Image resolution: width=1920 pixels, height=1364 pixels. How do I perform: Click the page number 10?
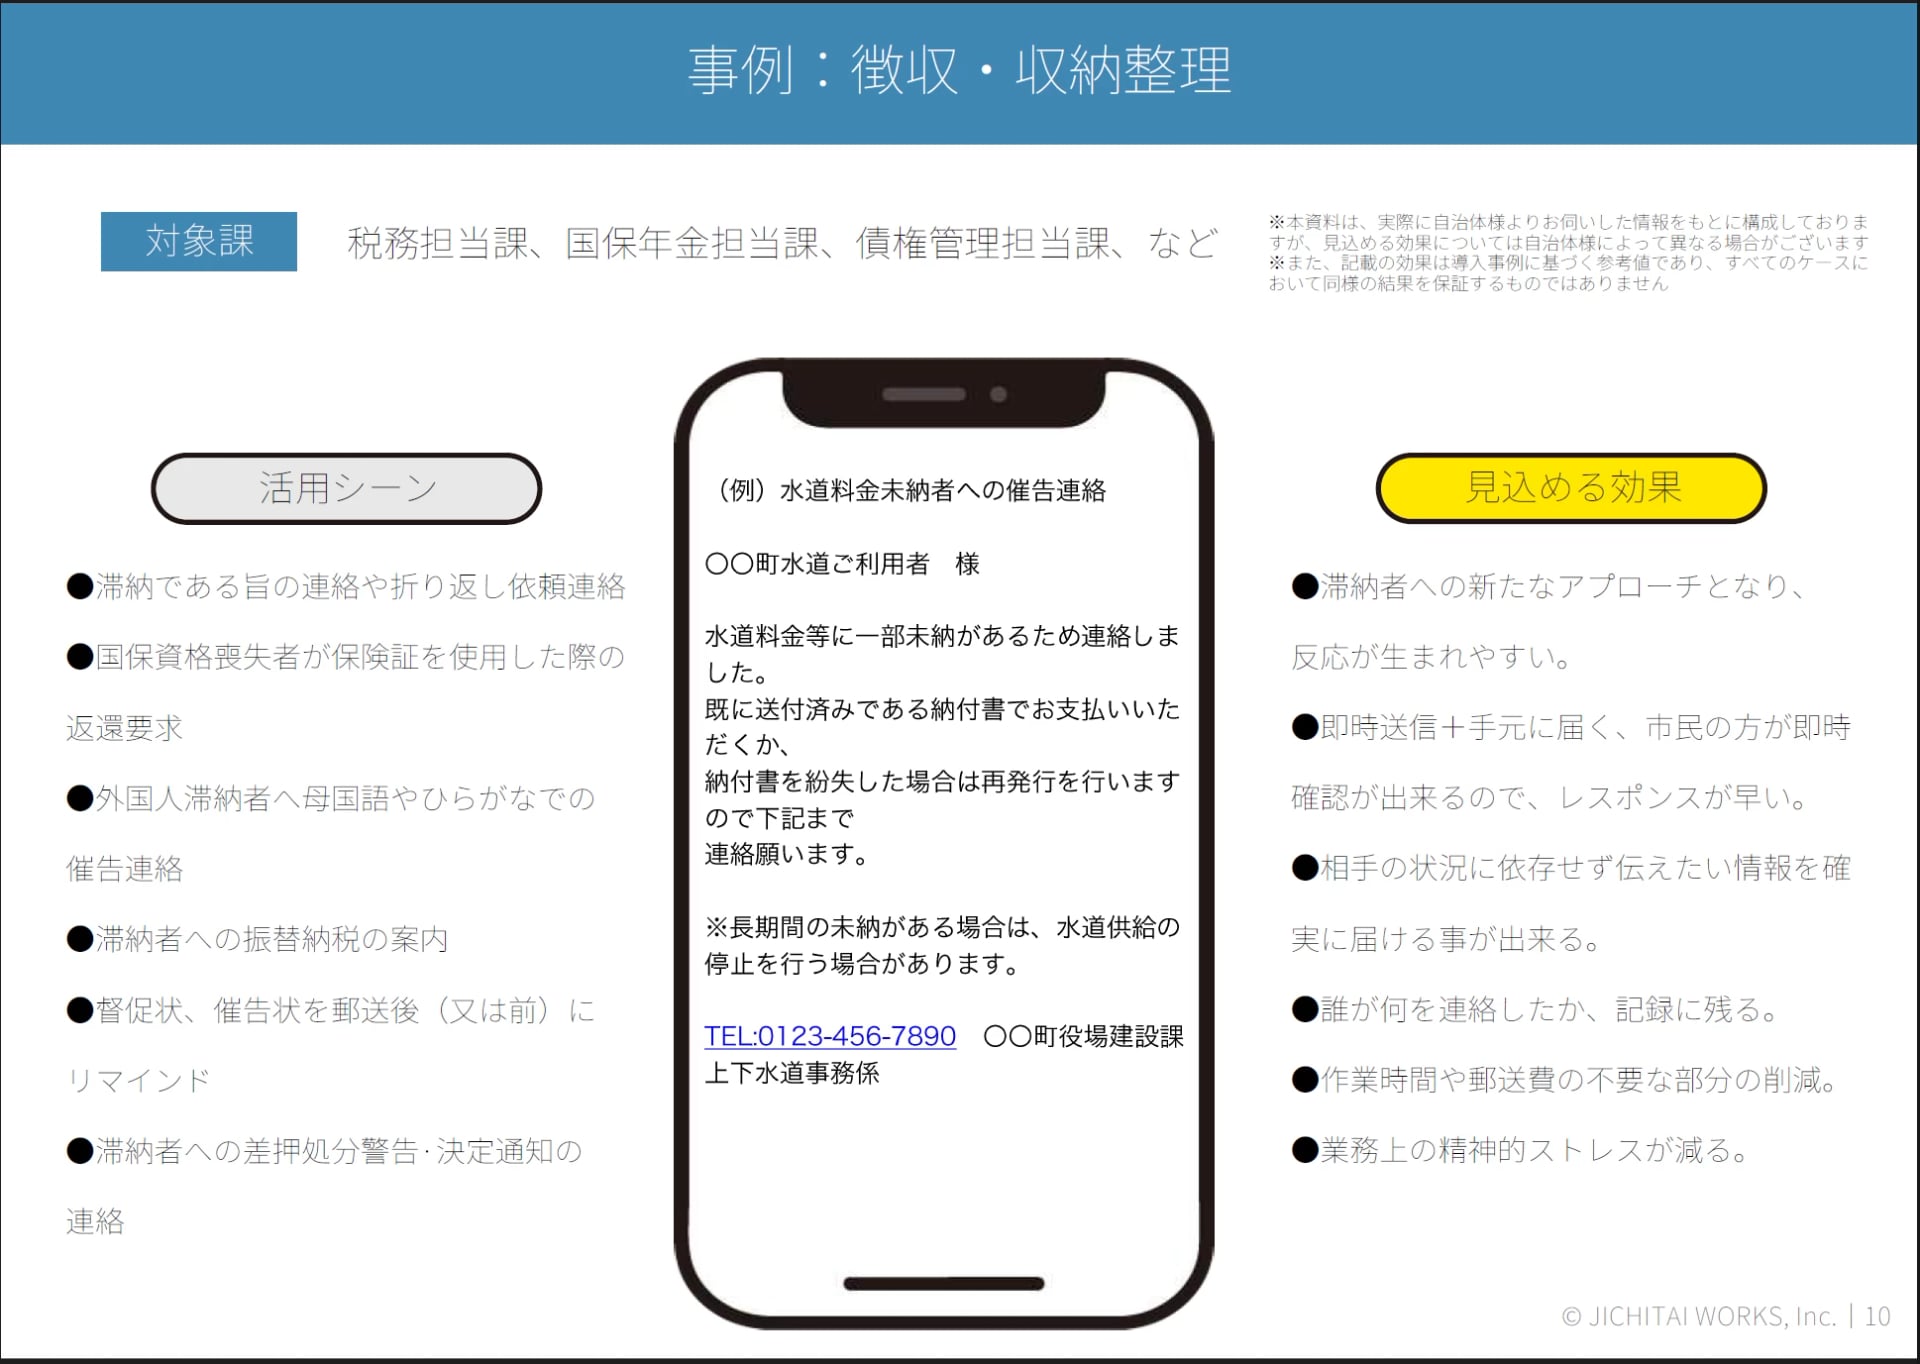tap(1877, 1316)
